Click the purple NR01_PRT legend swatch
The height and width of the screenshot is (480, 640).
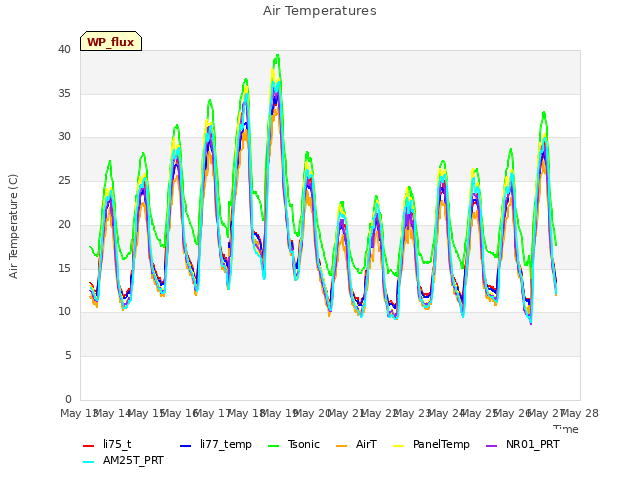click(x=492, y=446)
